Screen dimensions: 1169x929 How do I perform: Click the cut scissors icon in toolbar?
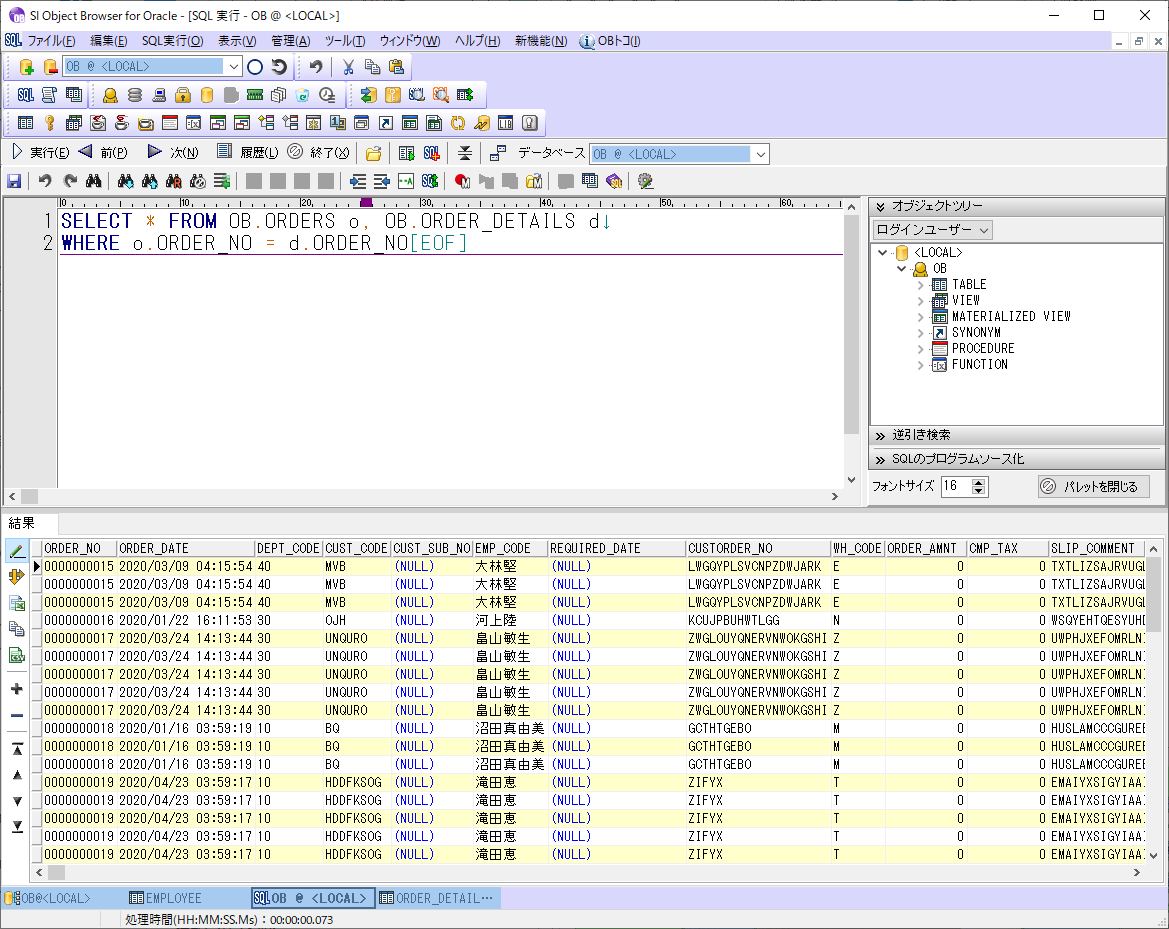[x=348, y=67]
